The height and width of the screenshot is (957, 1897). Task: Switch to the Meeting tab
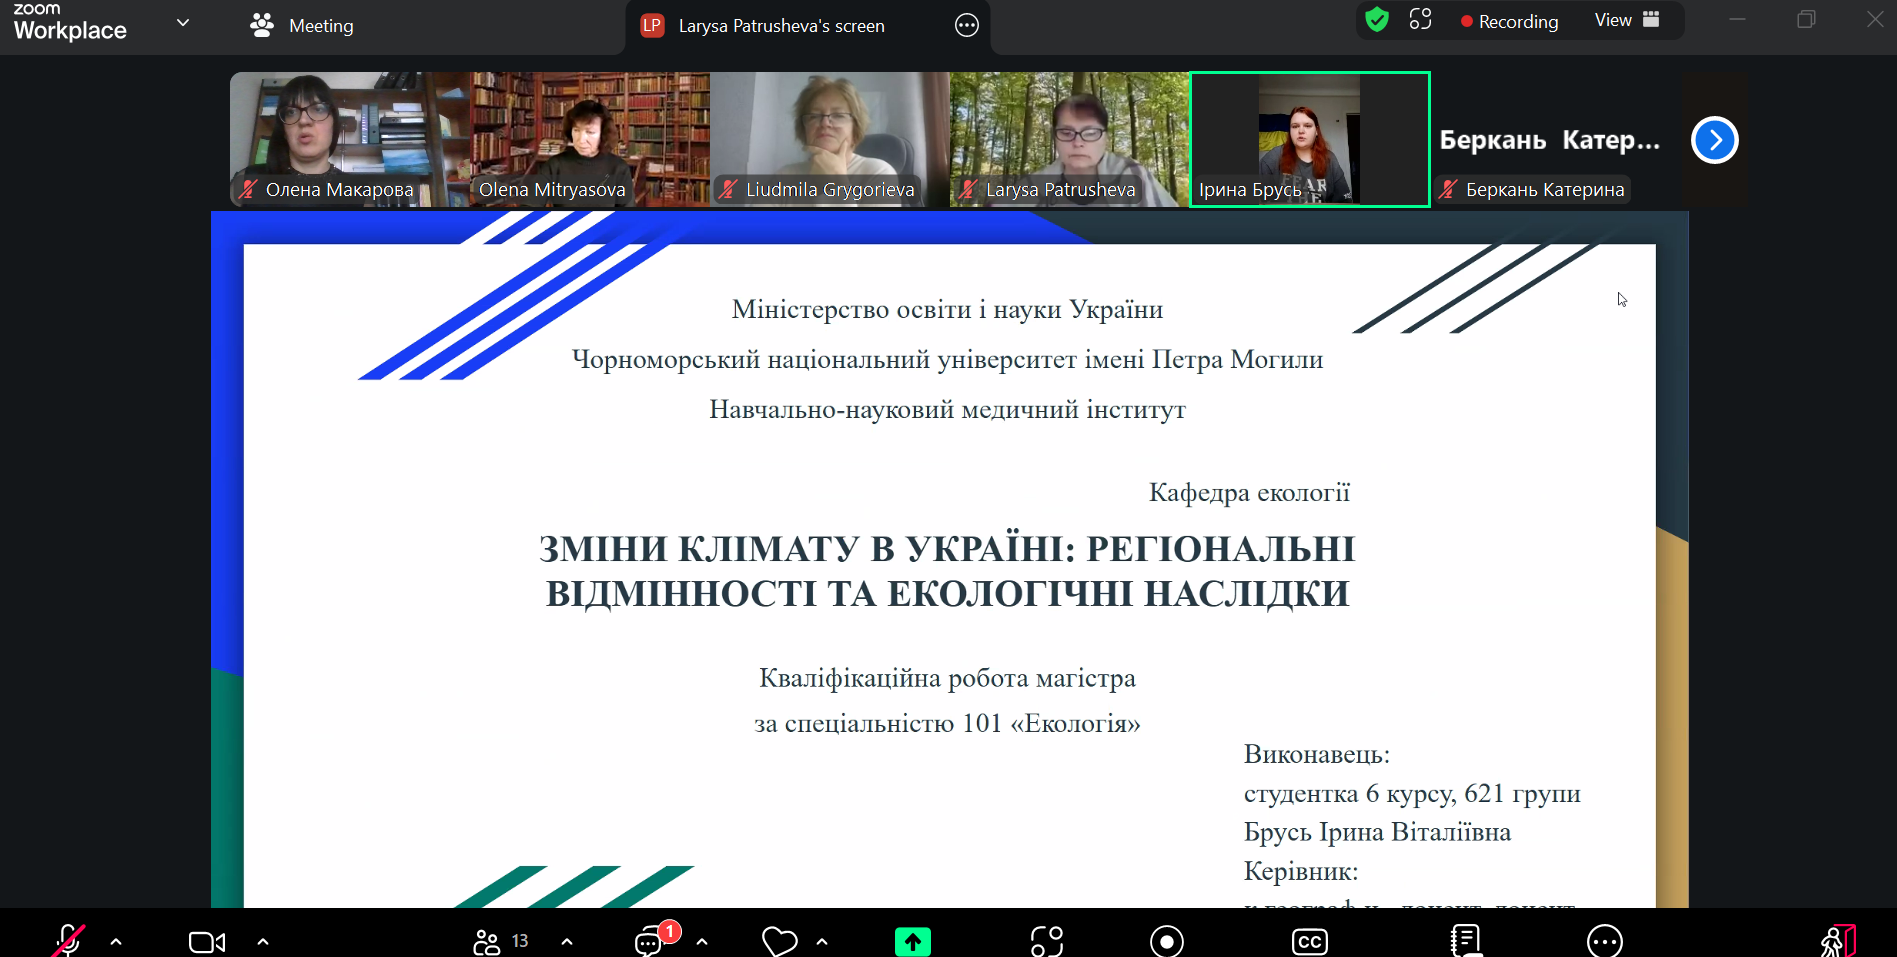pyautogui.click(x=302, y=26)
